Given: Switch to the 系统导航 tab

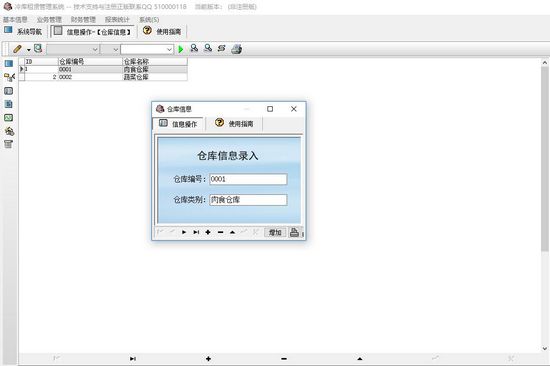Looking at the screenshot, I should 23,32.
